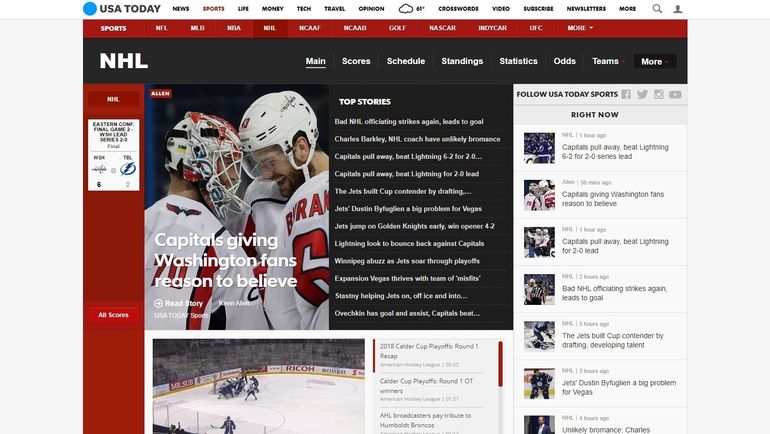Image resolution: width=770 pixels, height=434 pixels.
Task: Open the top bar MORE menu
Action: tap(627, 9)
